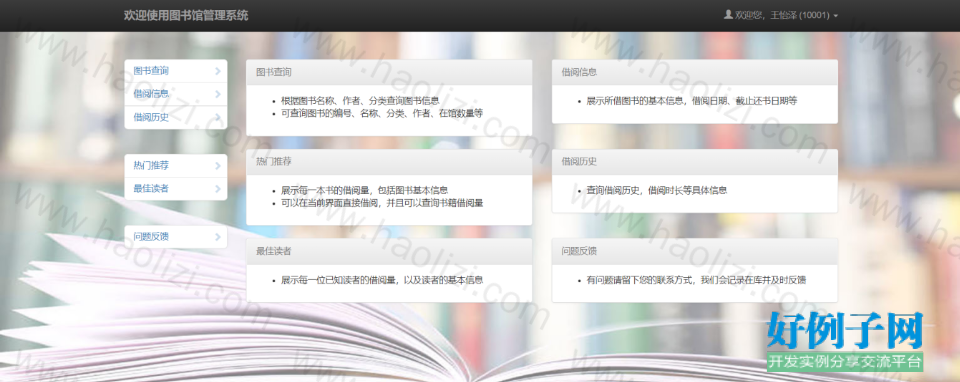The height and width of the screenshot is (382, 960).
Task: Click the chevron beside sidebar 借阅历史
Action: [218, 118]
